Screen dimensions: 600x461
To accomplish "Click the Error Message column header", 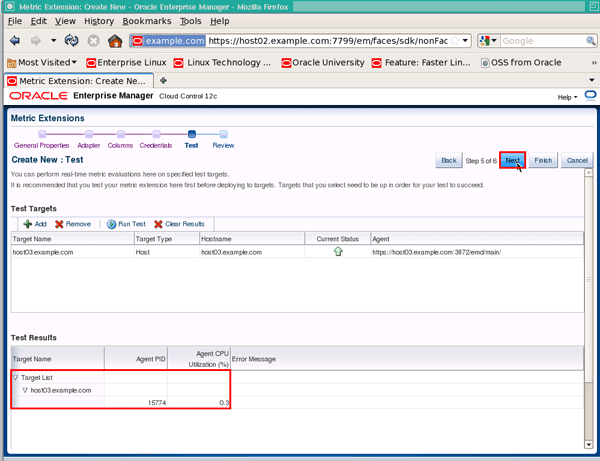I will tap(407, 359).
